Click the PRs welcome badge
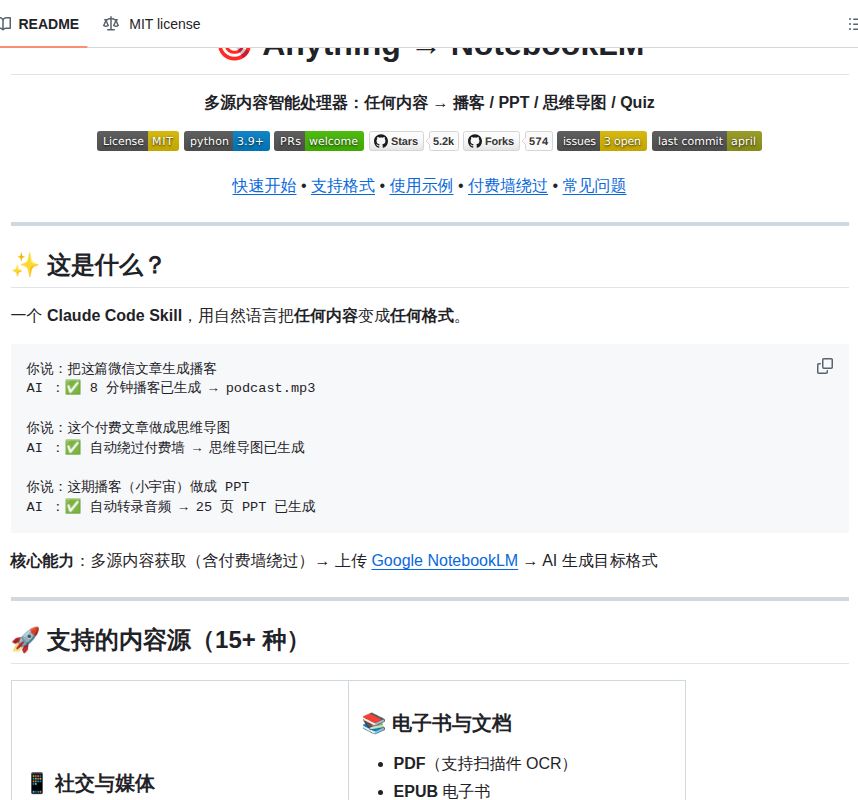This screenshot has width=858, height=800. [319, 141]
